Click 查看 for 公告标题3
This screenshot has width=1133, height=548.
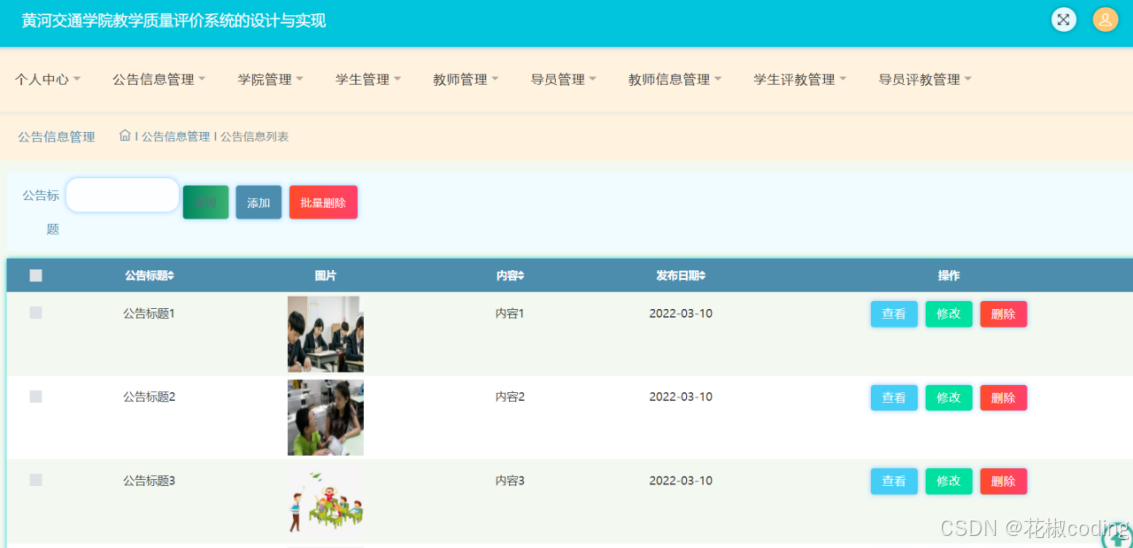click(894, 481)
